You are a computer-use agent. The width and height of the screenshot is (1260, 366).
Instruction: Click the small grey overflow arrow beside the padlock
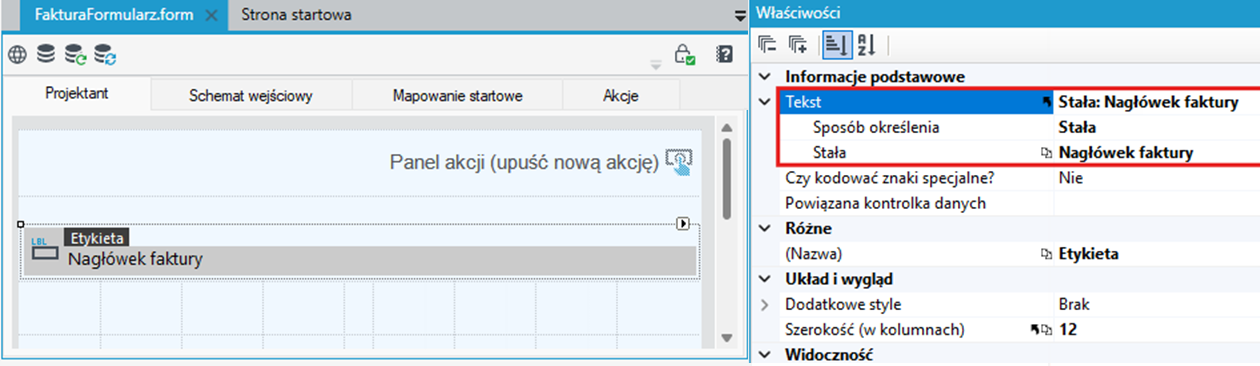[x=657, y=65]
